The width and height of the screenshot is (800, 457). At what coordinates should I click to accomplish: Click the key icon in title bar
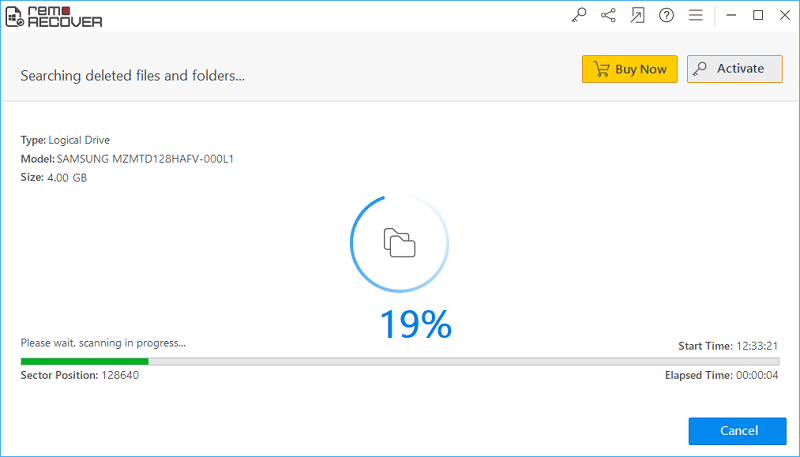coord(579,15)
